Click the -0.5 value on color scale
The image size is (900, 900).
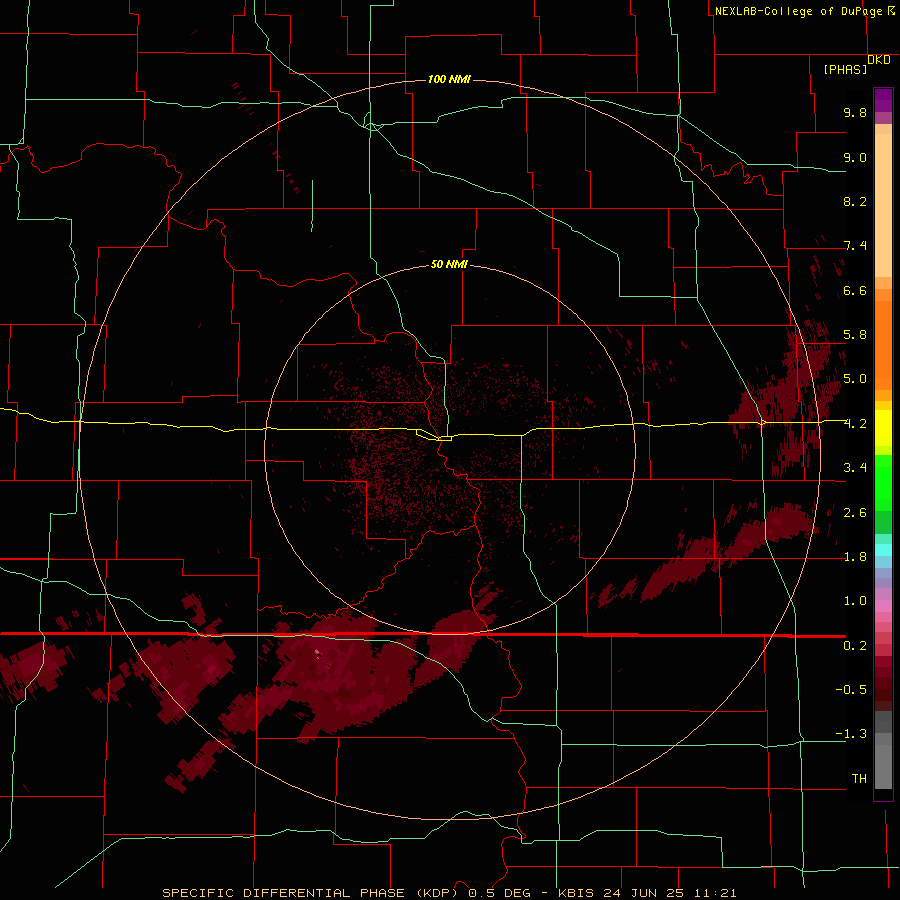click(851, 690)
